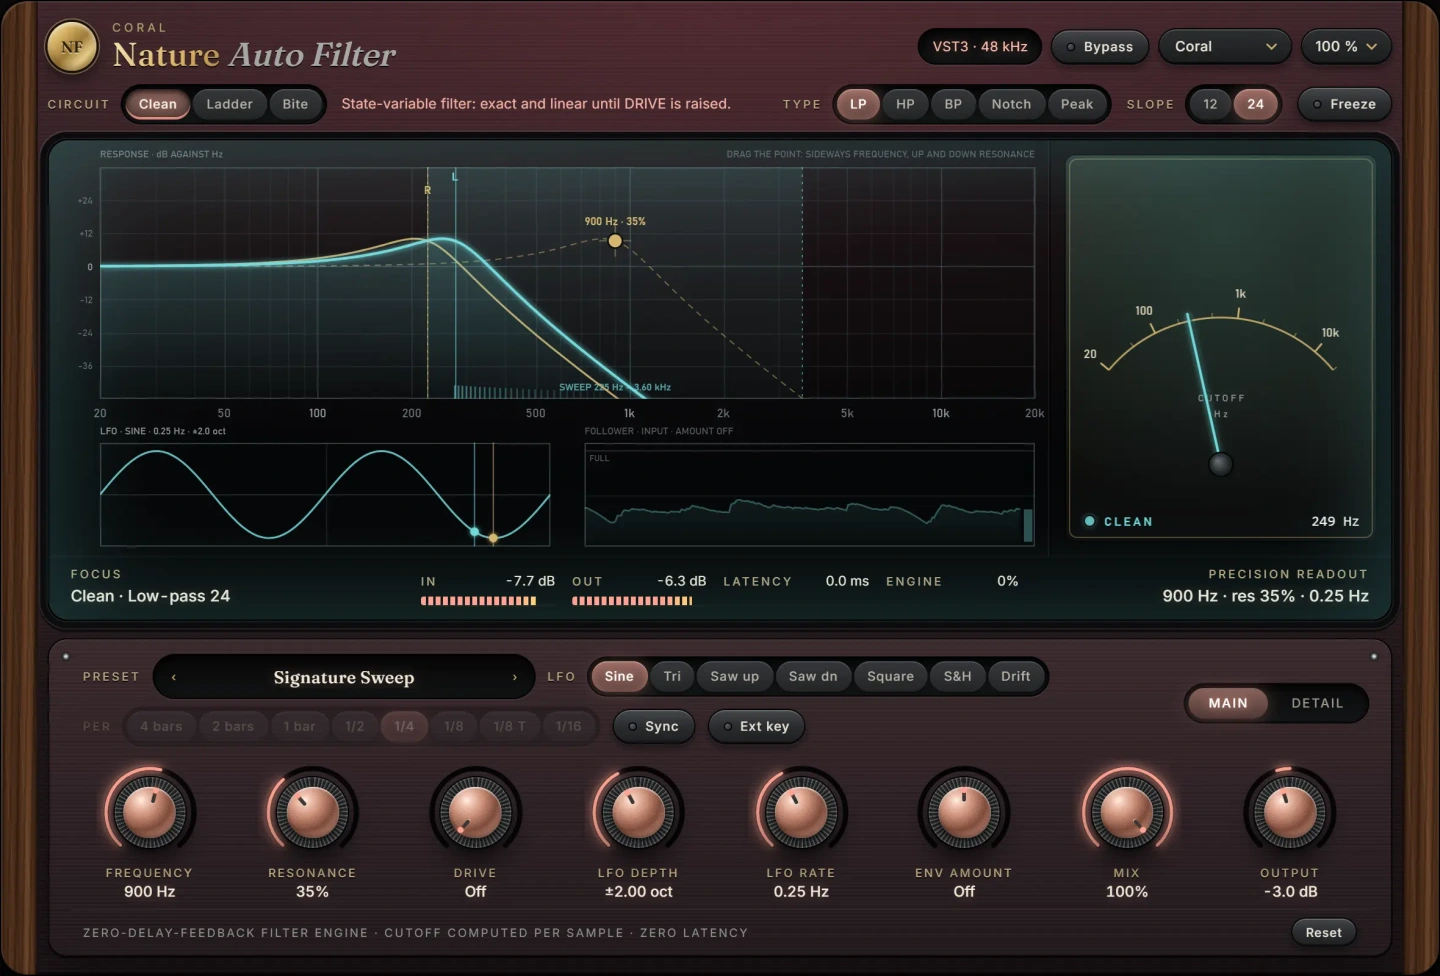This screenshot has height=976, width=1440.
Task: Set LFO shape to Saw dn
Action: pyautogui.click(x=813, y=676)
